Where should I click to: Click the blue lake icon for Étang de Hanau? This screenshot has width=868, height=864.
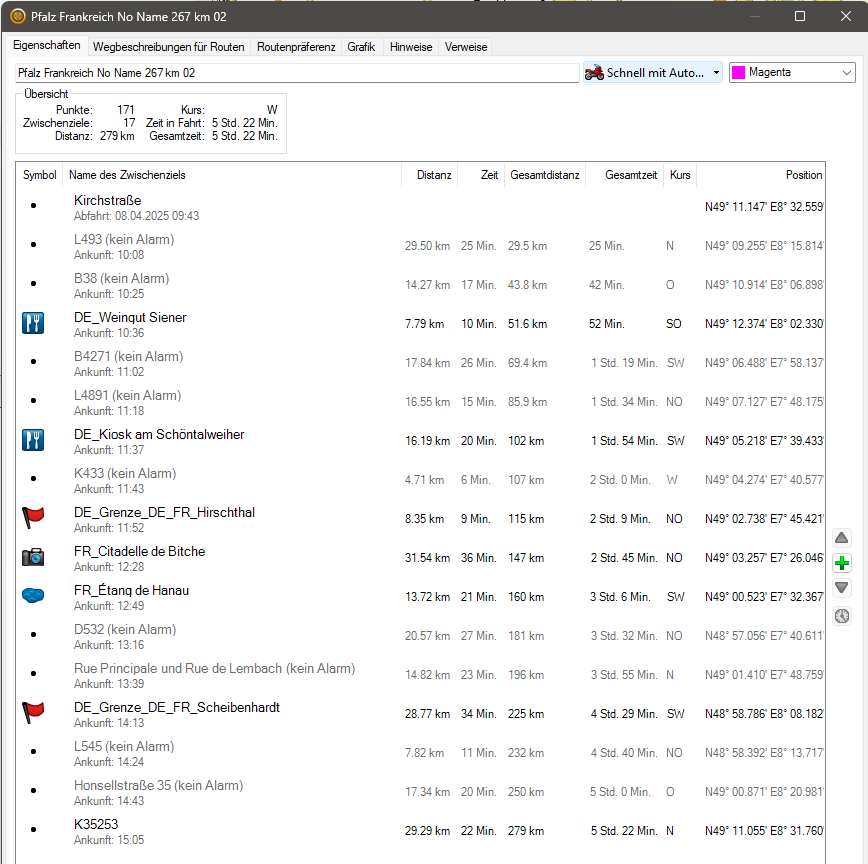33,596
